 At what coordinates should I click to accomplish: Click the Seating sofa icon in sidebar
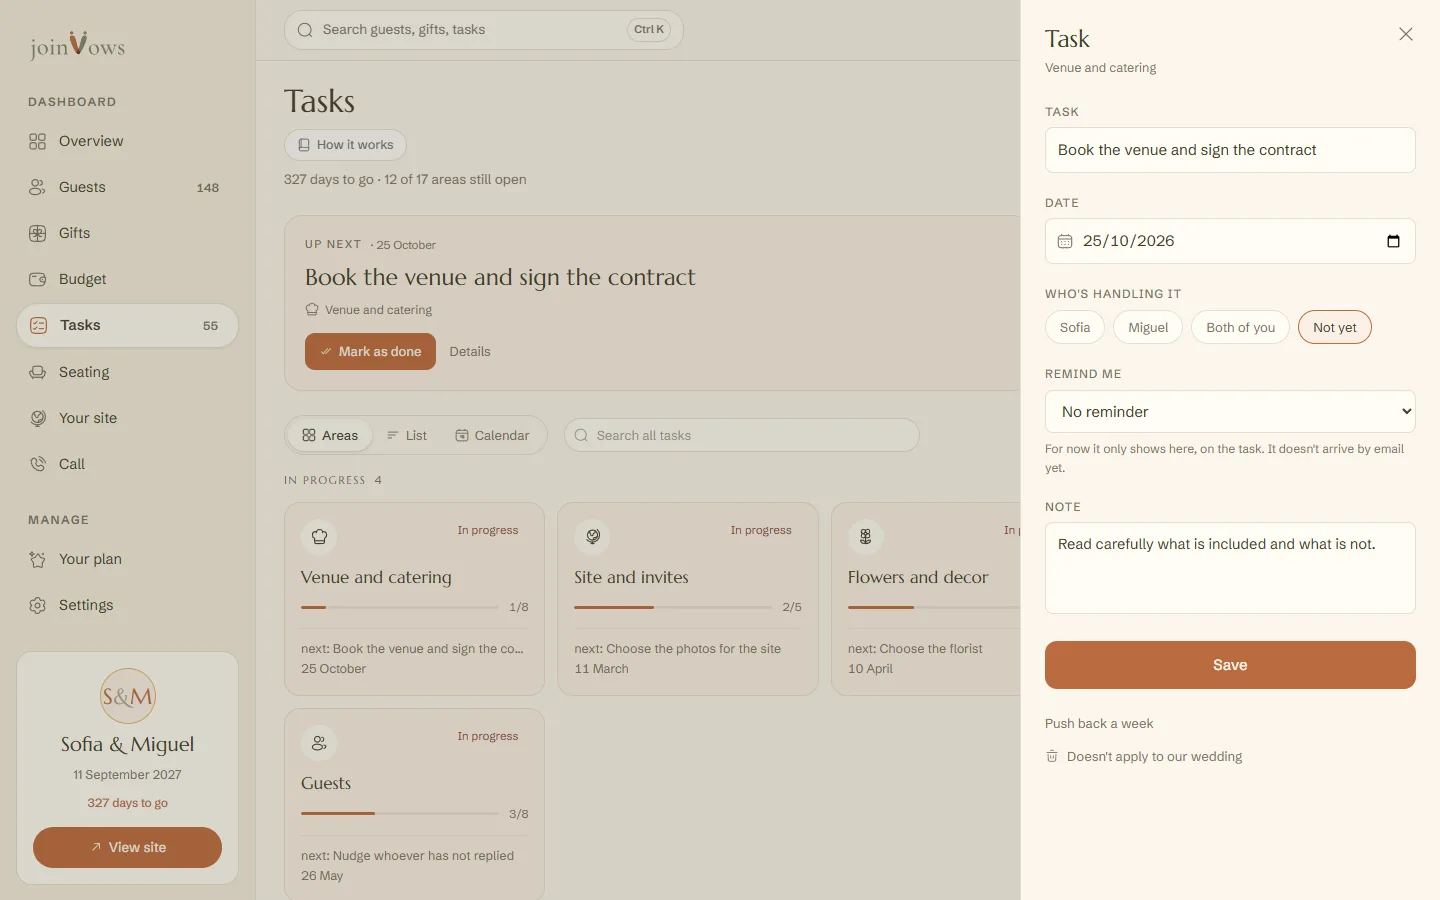tap(37, 372)
